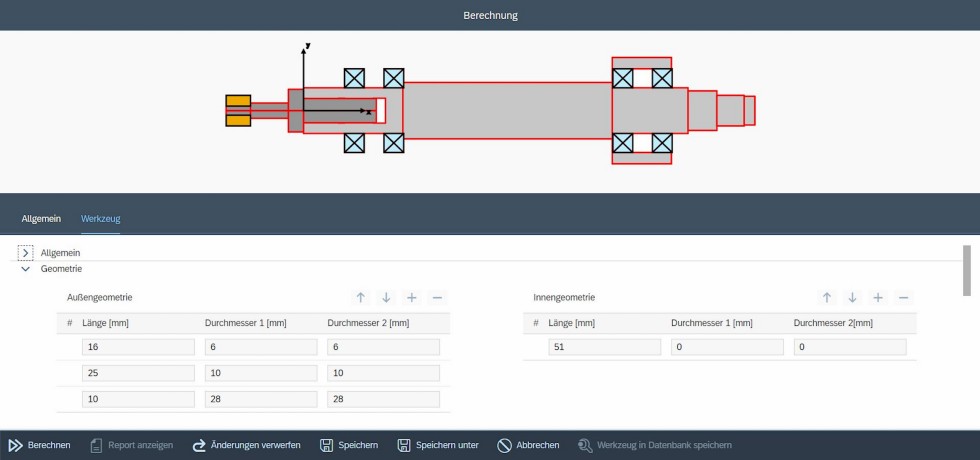Viewport: 980px width, 460px height.
Task: Click the Speichern button
Action: click(348, 445)
